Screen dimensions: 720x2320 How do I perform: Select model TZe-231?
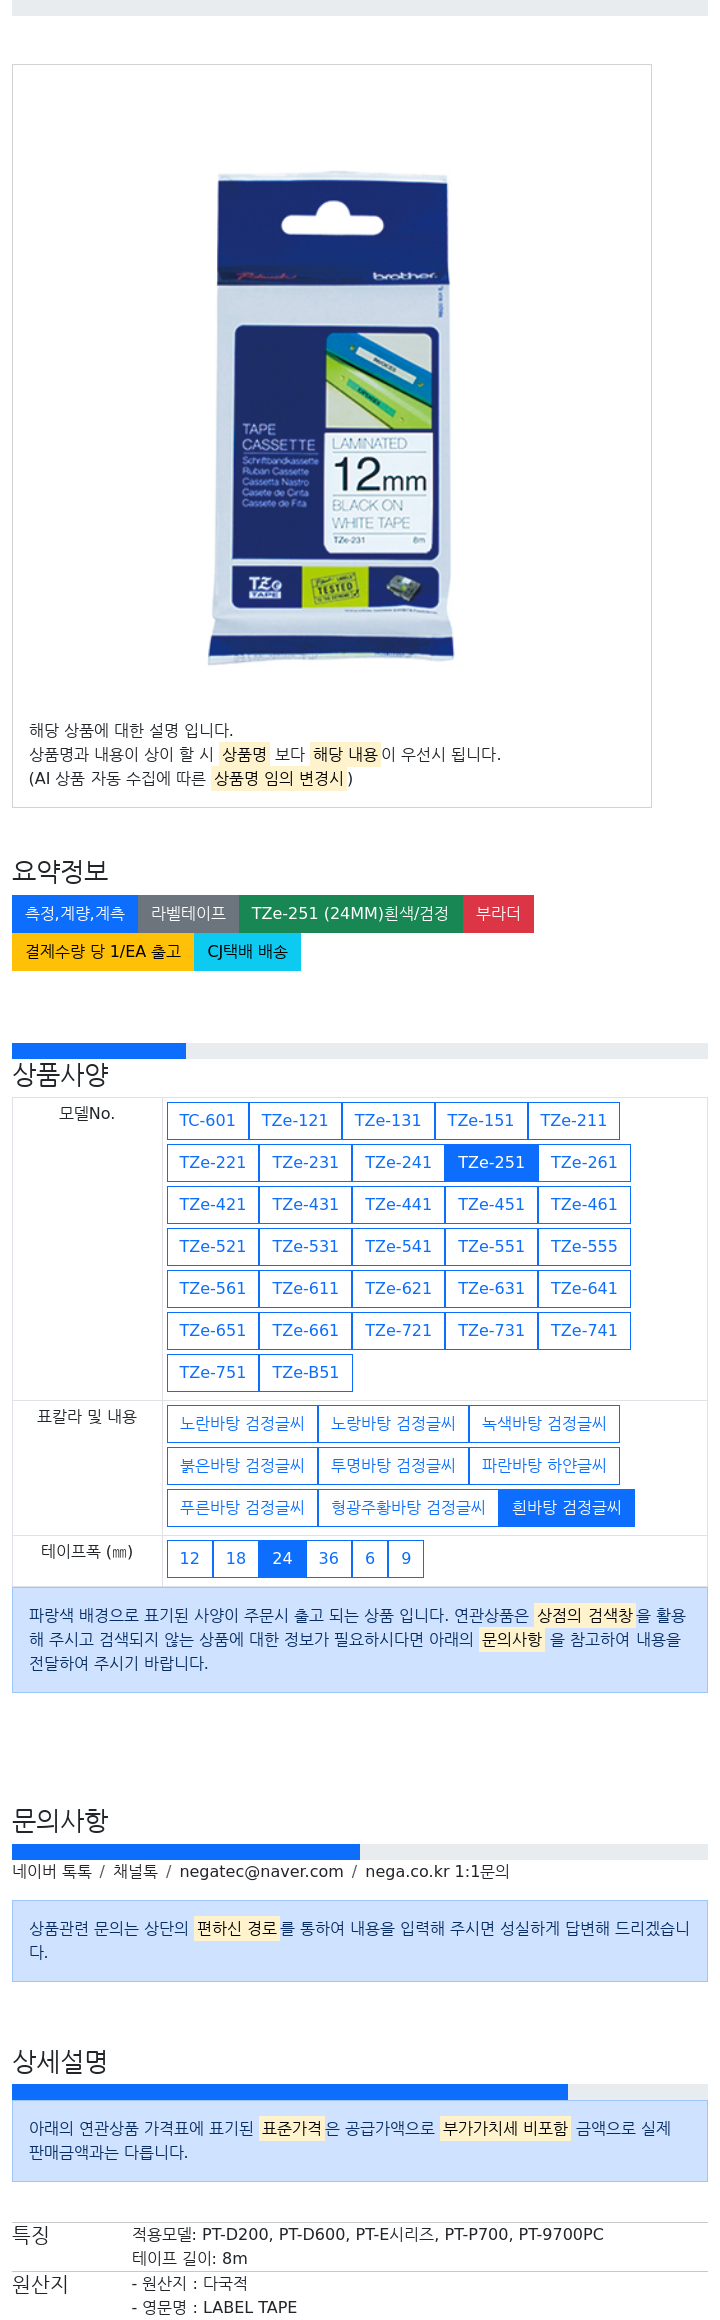click(x=305, y=1162)
